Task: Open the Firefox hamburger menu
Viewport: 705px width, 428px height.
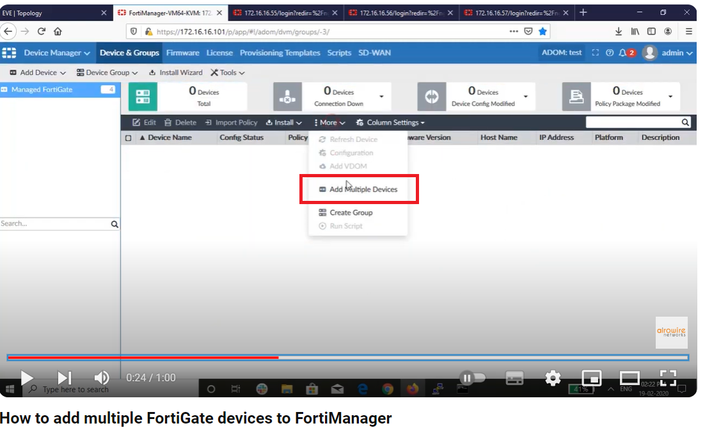Action: pyautogui.click(x=689, y=31)
